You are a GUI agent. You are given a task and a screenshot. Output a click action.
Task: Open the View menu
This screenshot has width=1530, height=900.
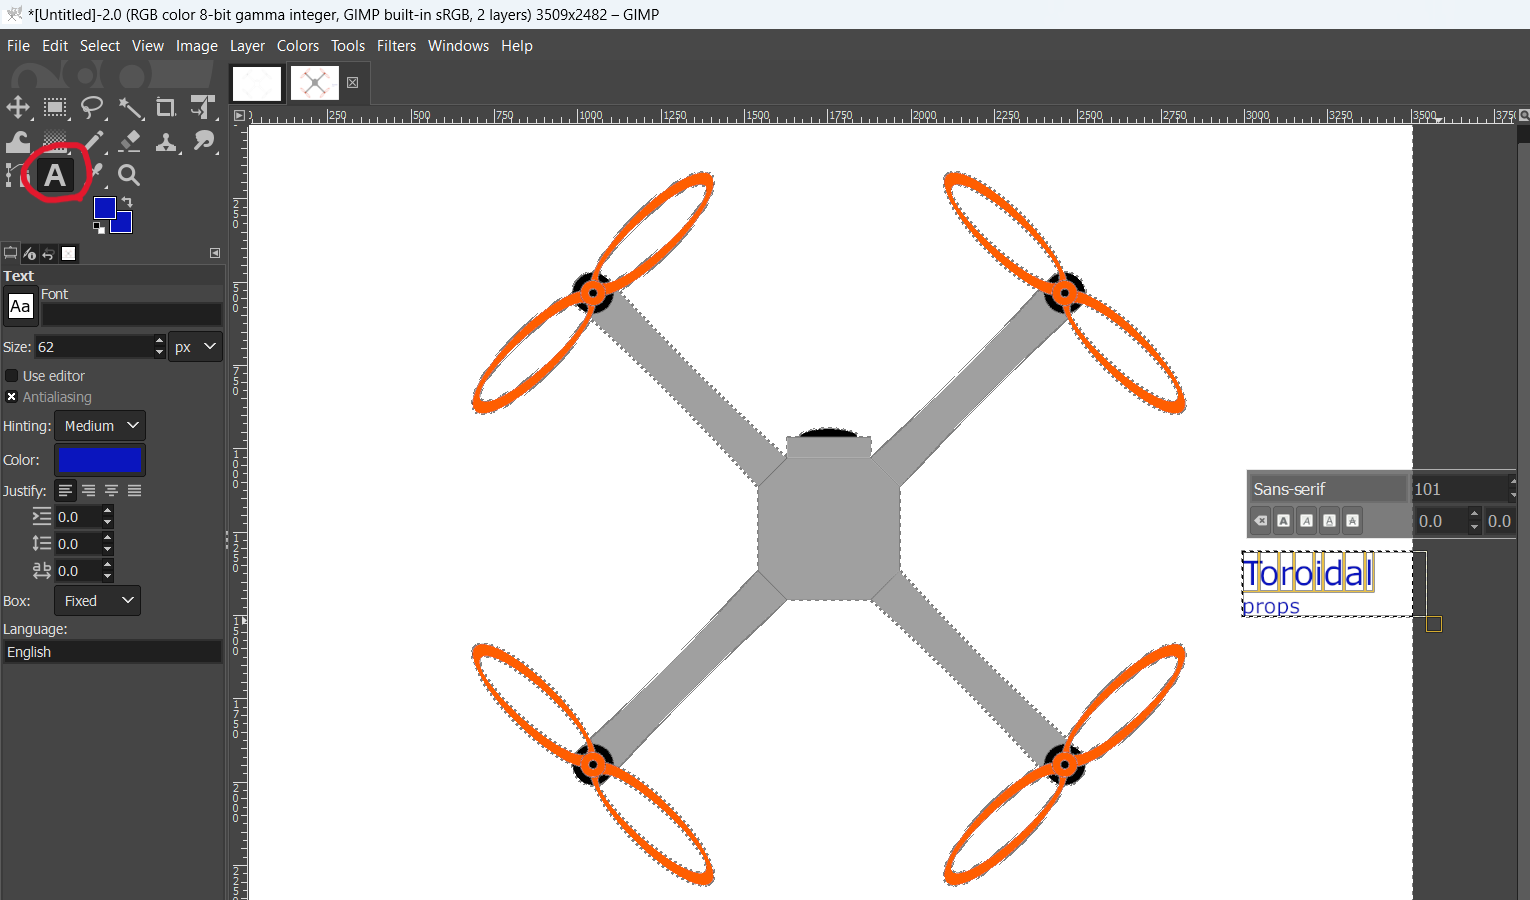(x=148, y=46)
